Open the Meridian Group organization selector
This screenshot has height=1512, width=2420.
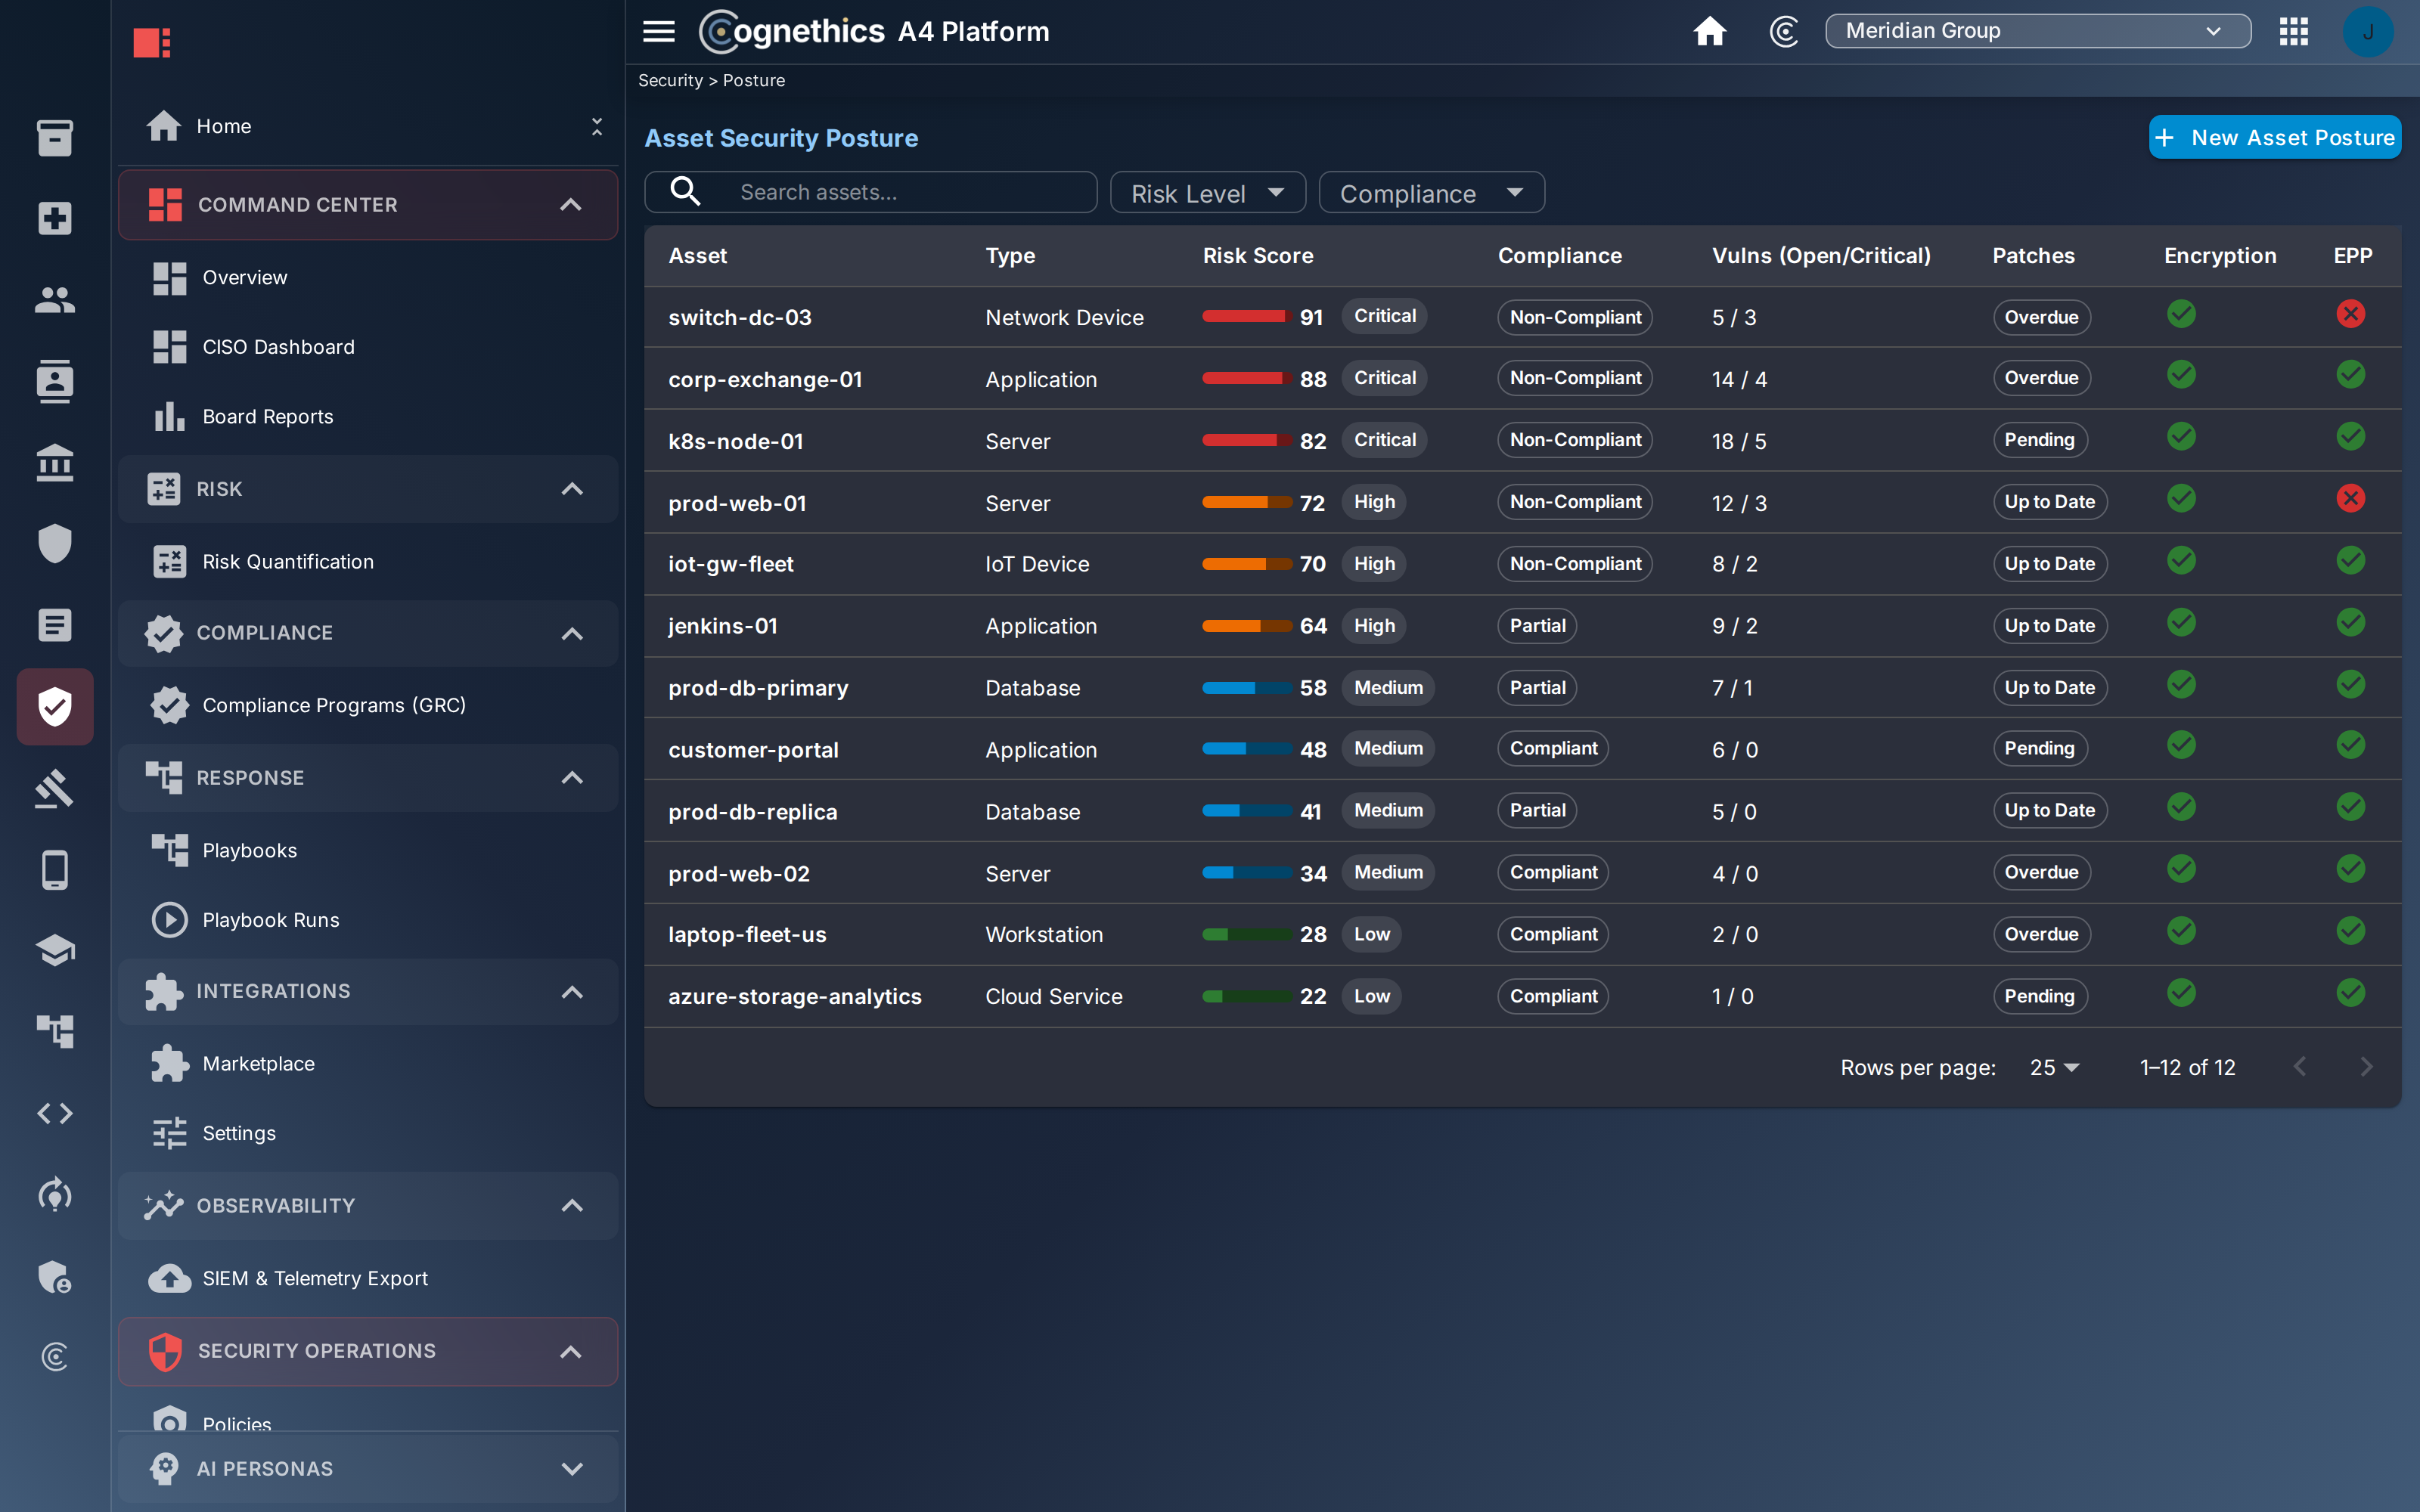click(x=2037, y=31)
